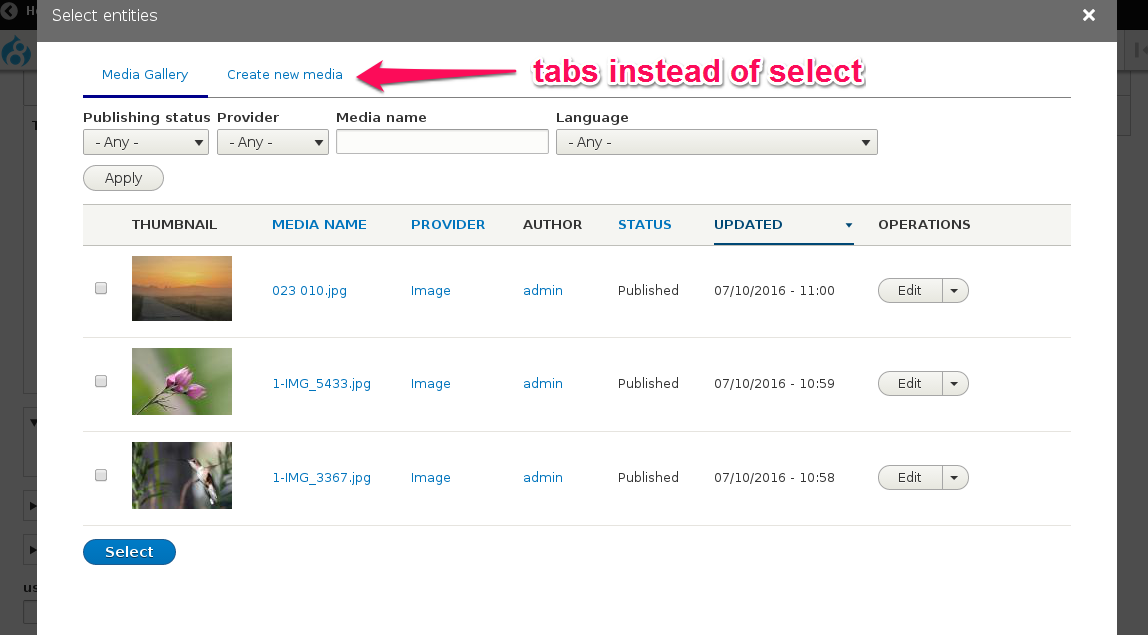1148x635 pixels.
Task: Expand operations arrow for 1-IMG_5433.jpg row
Action: 955,384
